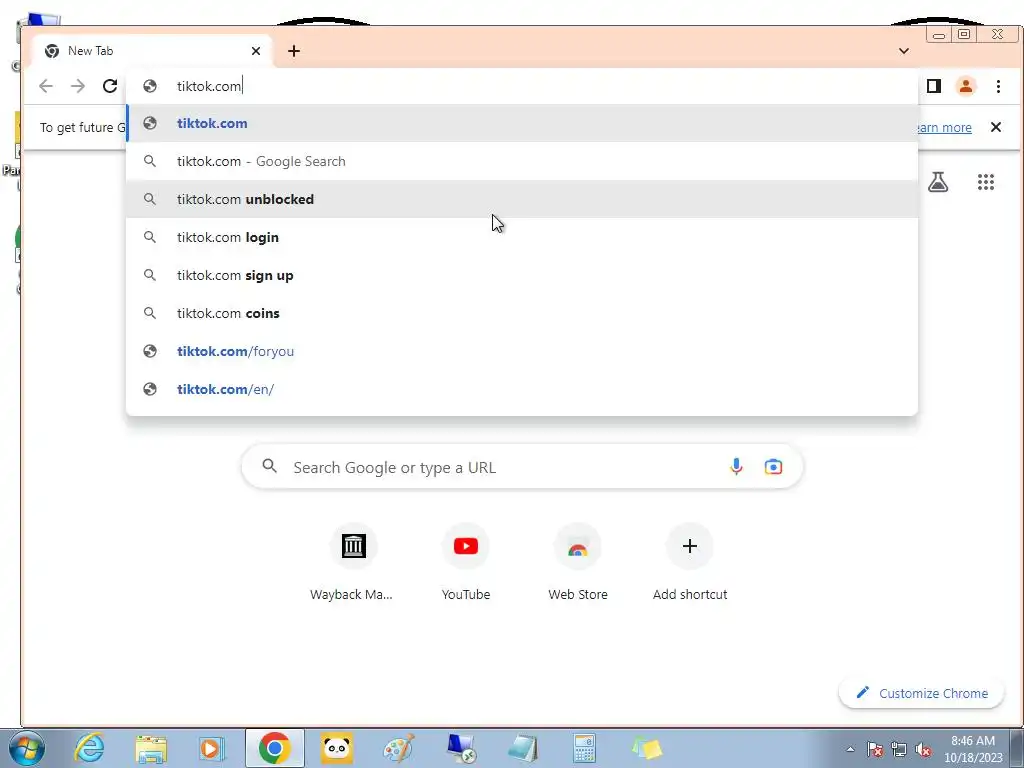1024x768 pixels.
Task: Choose the tiktok.com URL suggestion
Action: [x=522, y=123]
